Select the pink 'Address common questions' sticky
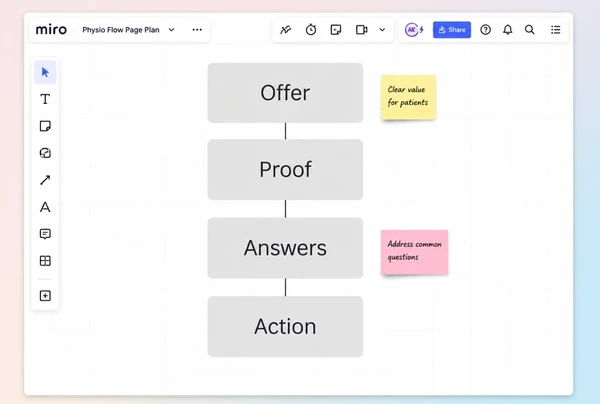The height and width of the screenshot is (404, 600). [414, 252]
